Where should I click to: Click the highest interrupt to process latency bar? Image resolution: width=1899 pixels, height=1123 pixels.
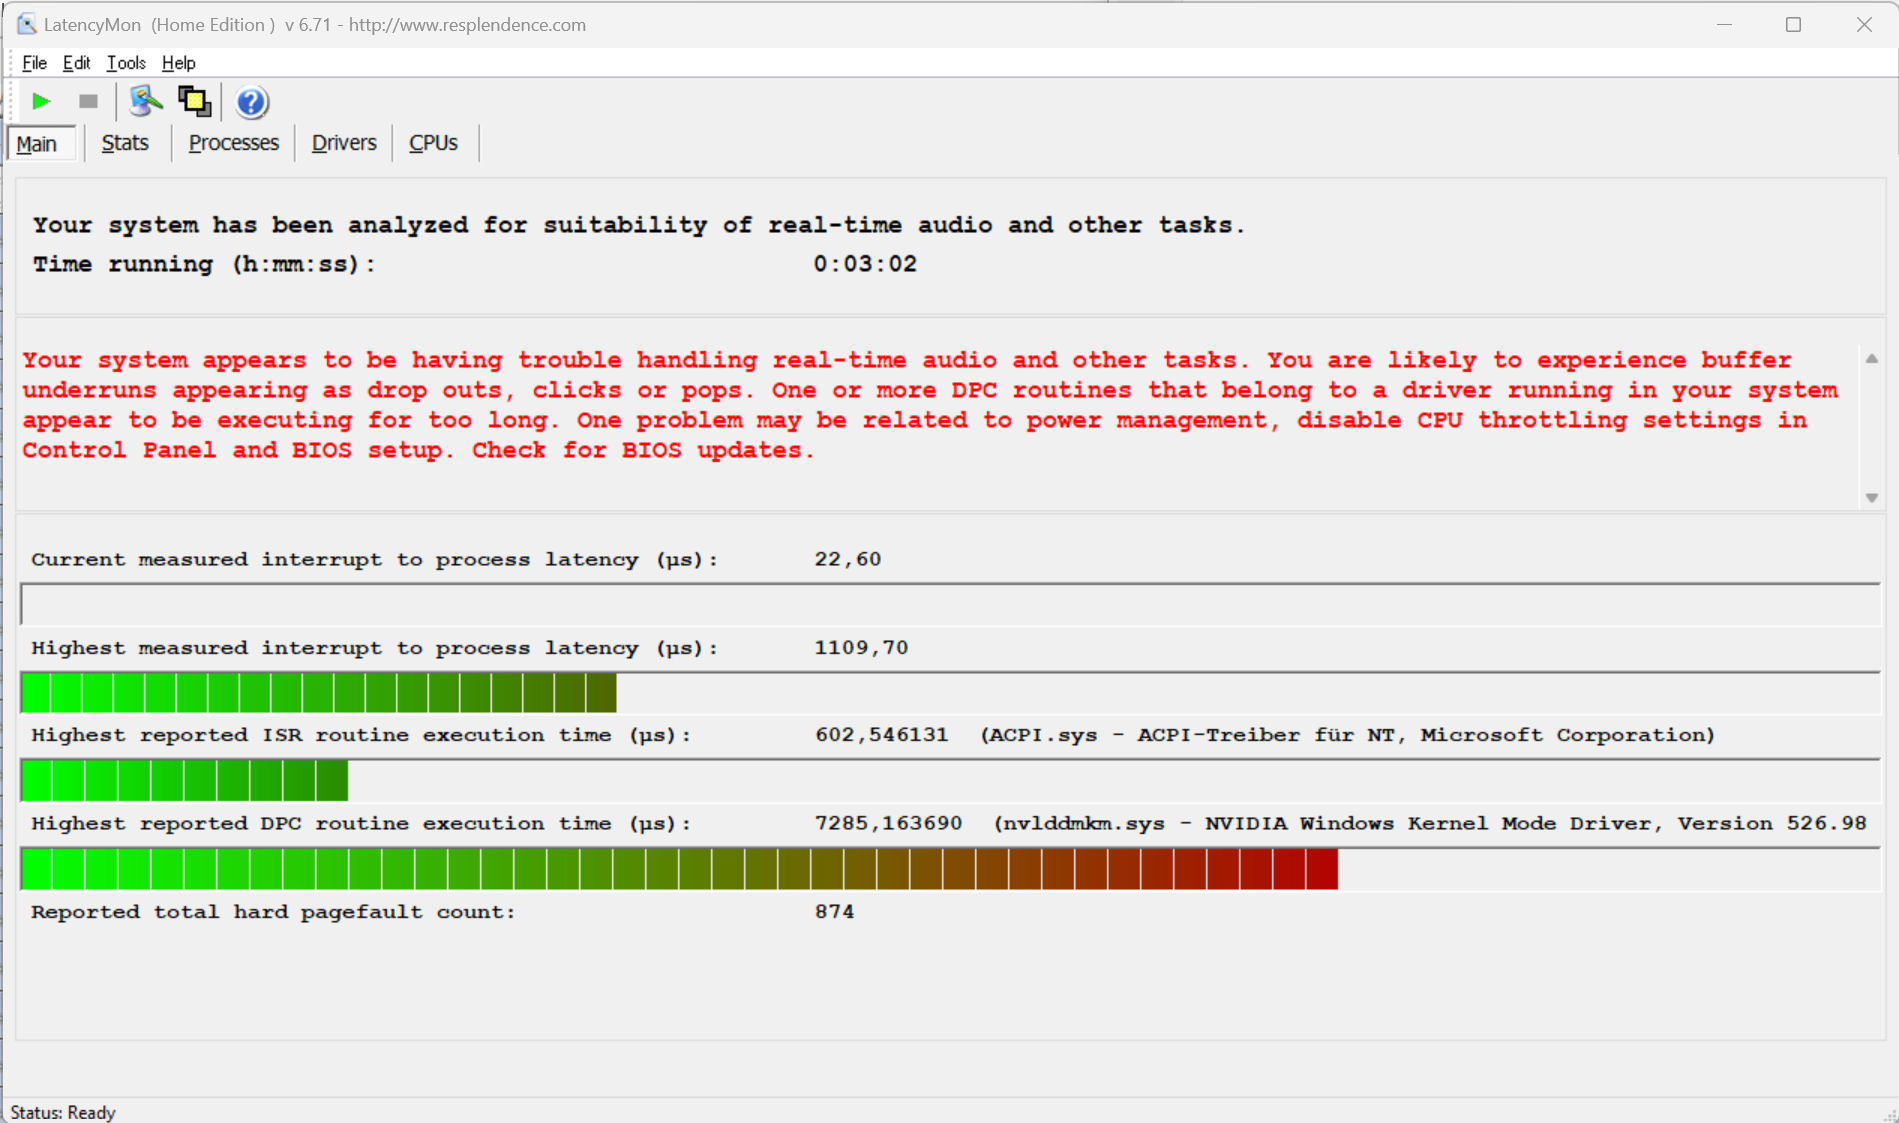coord(950,693)
